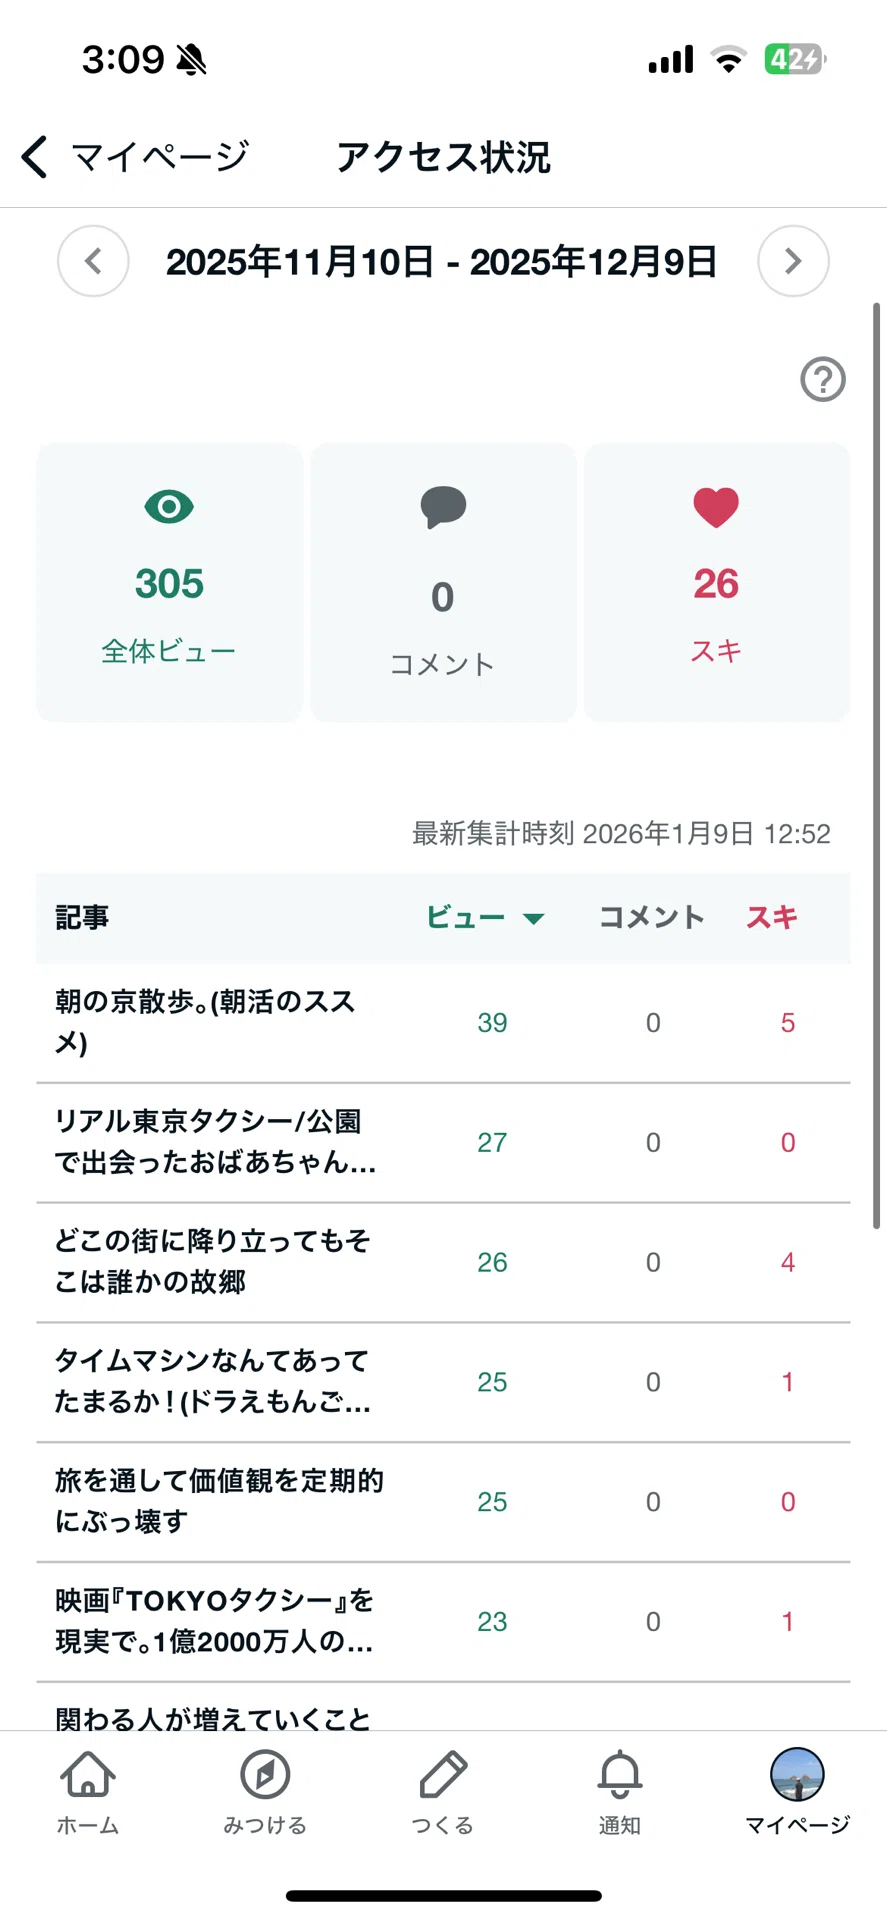The image size is (887, 1920).
Task: Tap the マイページ back label in header
Action: point(159,157)
